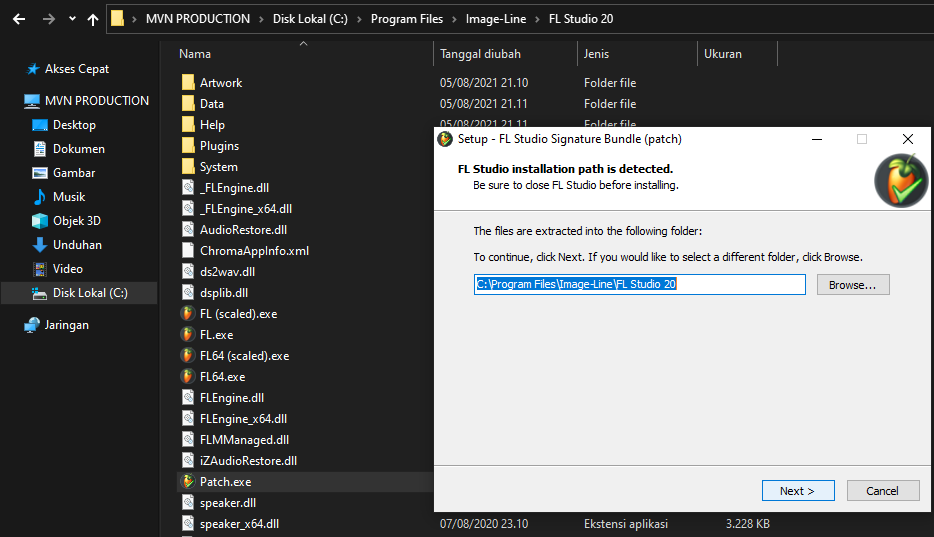Click the Back arrow in File Explorer
Viewport: 934px width, 537px height.
pos(19,19)
